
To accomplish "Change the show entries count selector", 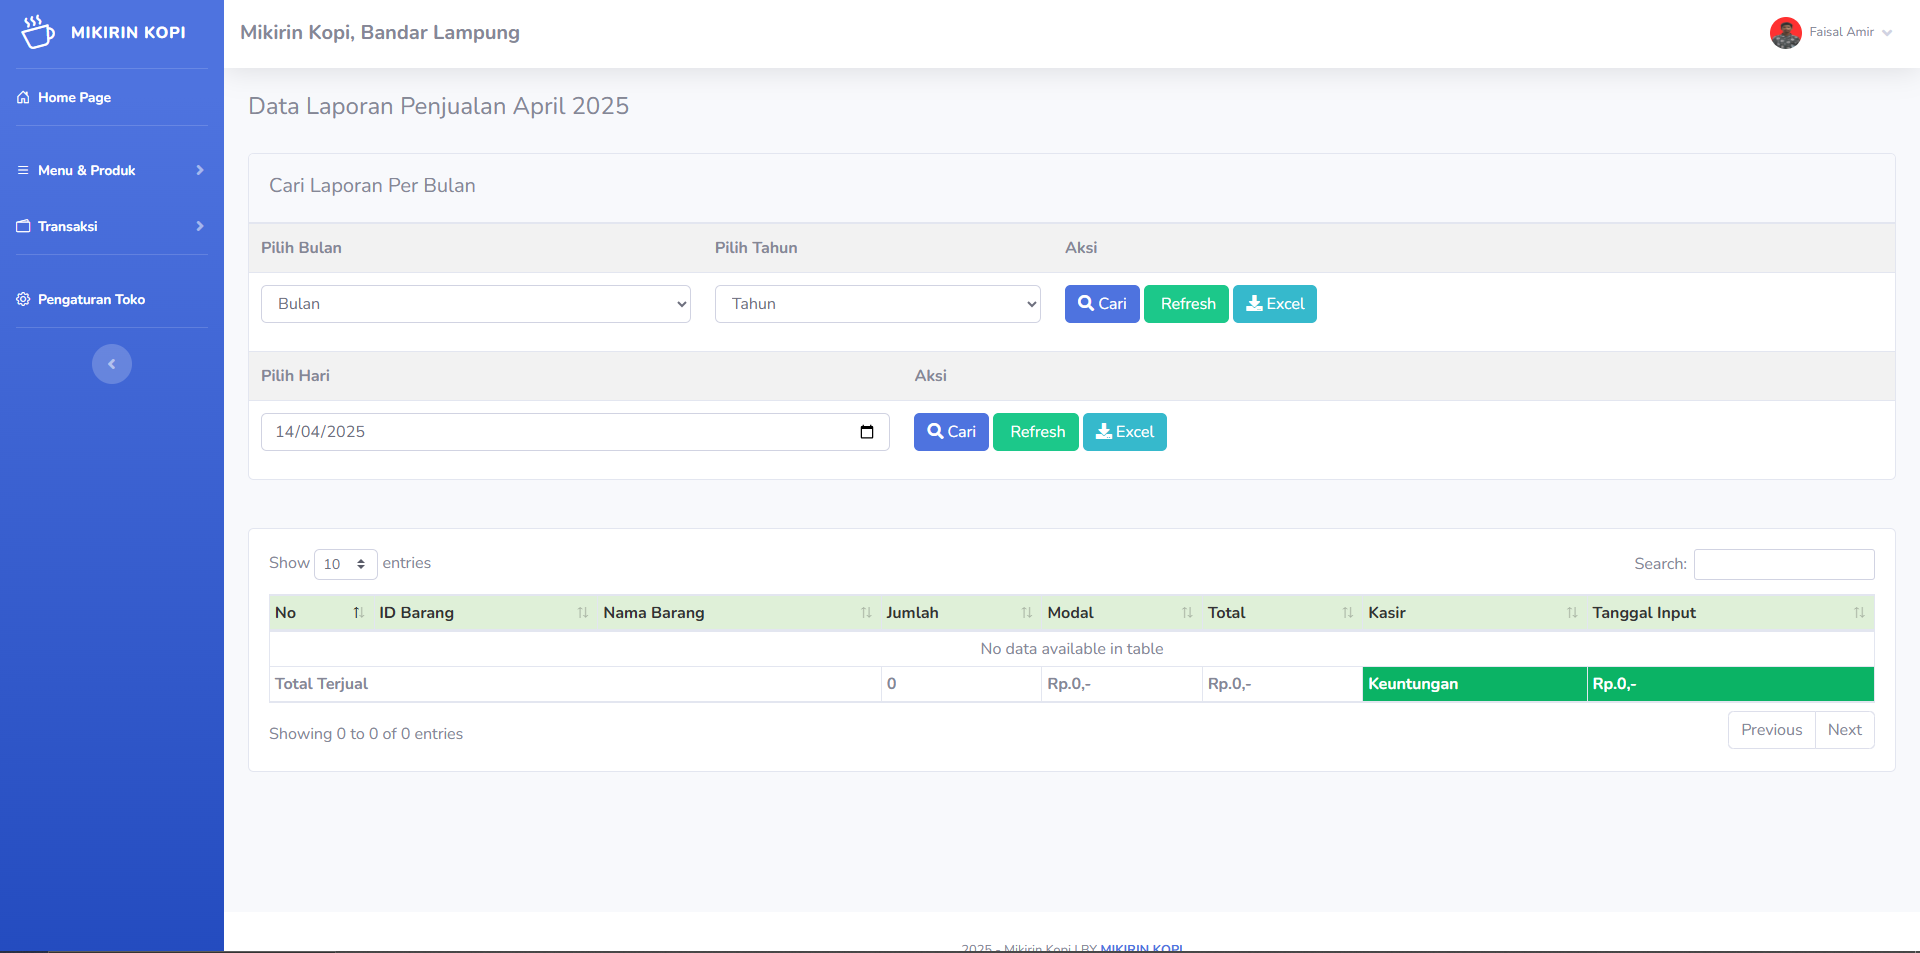I will 346,564.
